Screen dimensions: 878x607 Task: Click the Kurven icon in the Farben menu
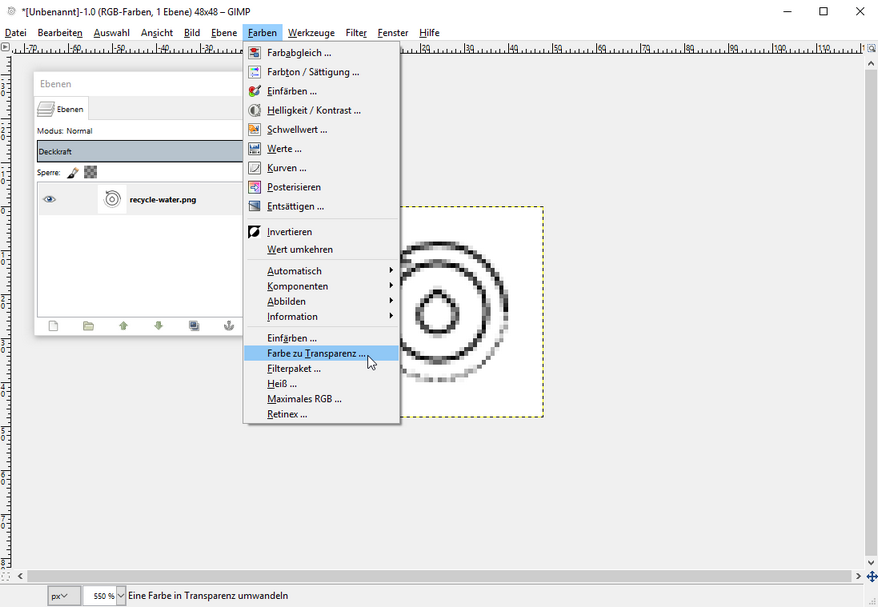click(254, 167)
